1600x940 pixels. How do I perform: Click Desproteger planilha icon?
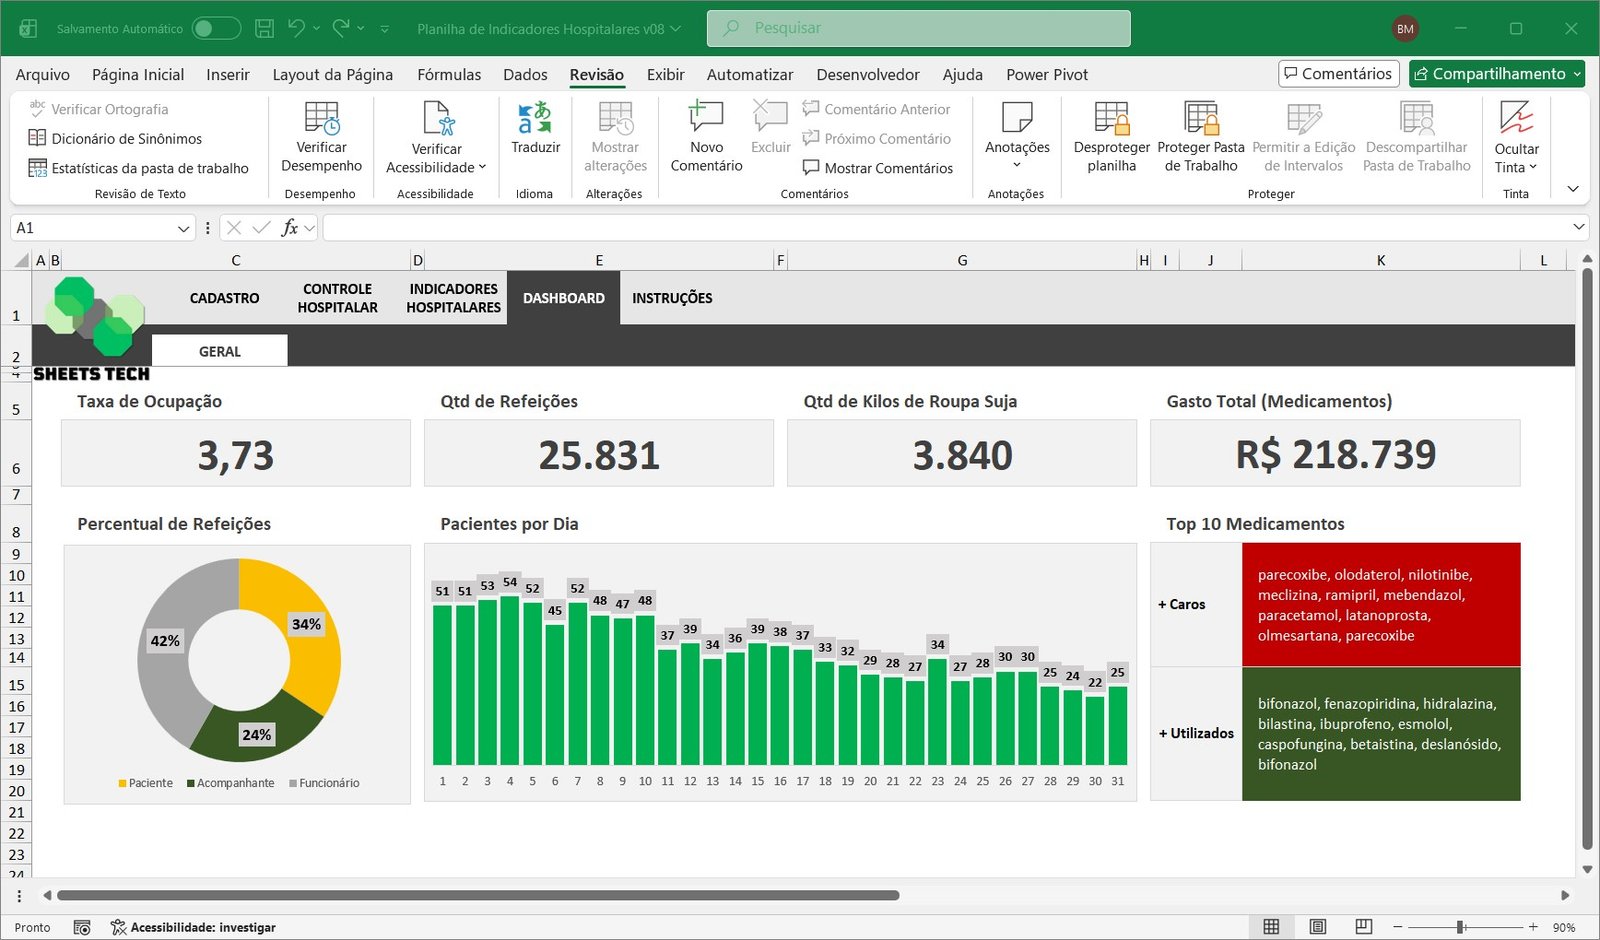[x=1111, y=118]
